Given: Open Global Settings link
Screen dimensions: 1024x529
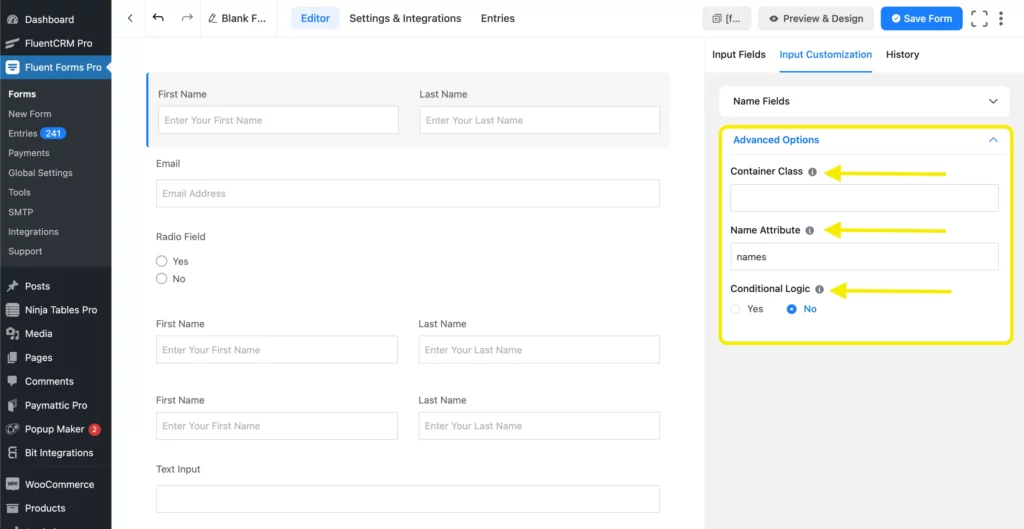Looking at the screenshot, I should pyautogui.click(x=40, y=172).
